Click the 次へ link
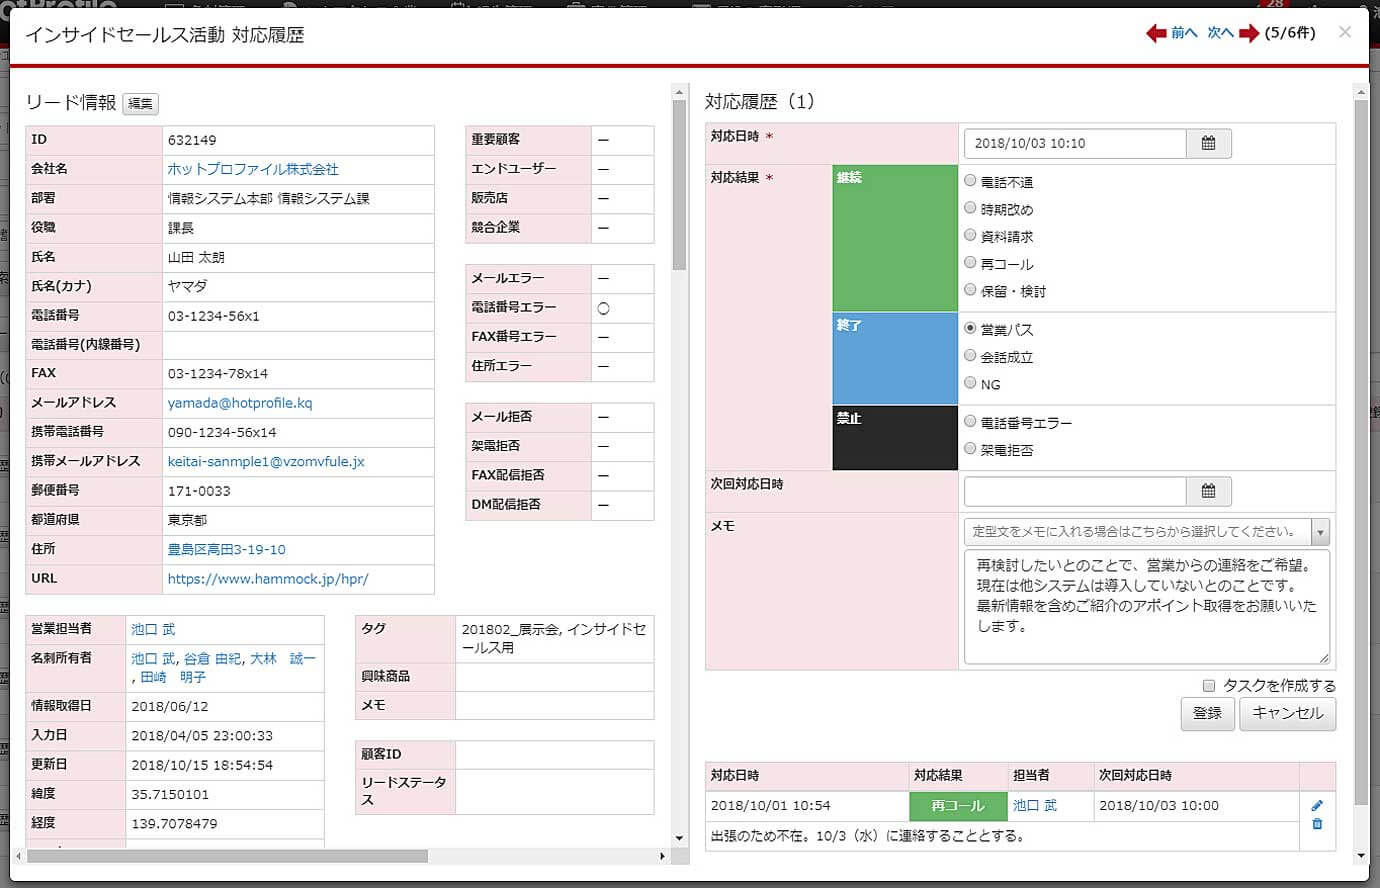The height and width of the screenshot is (888, 1380). [1220, 33]
